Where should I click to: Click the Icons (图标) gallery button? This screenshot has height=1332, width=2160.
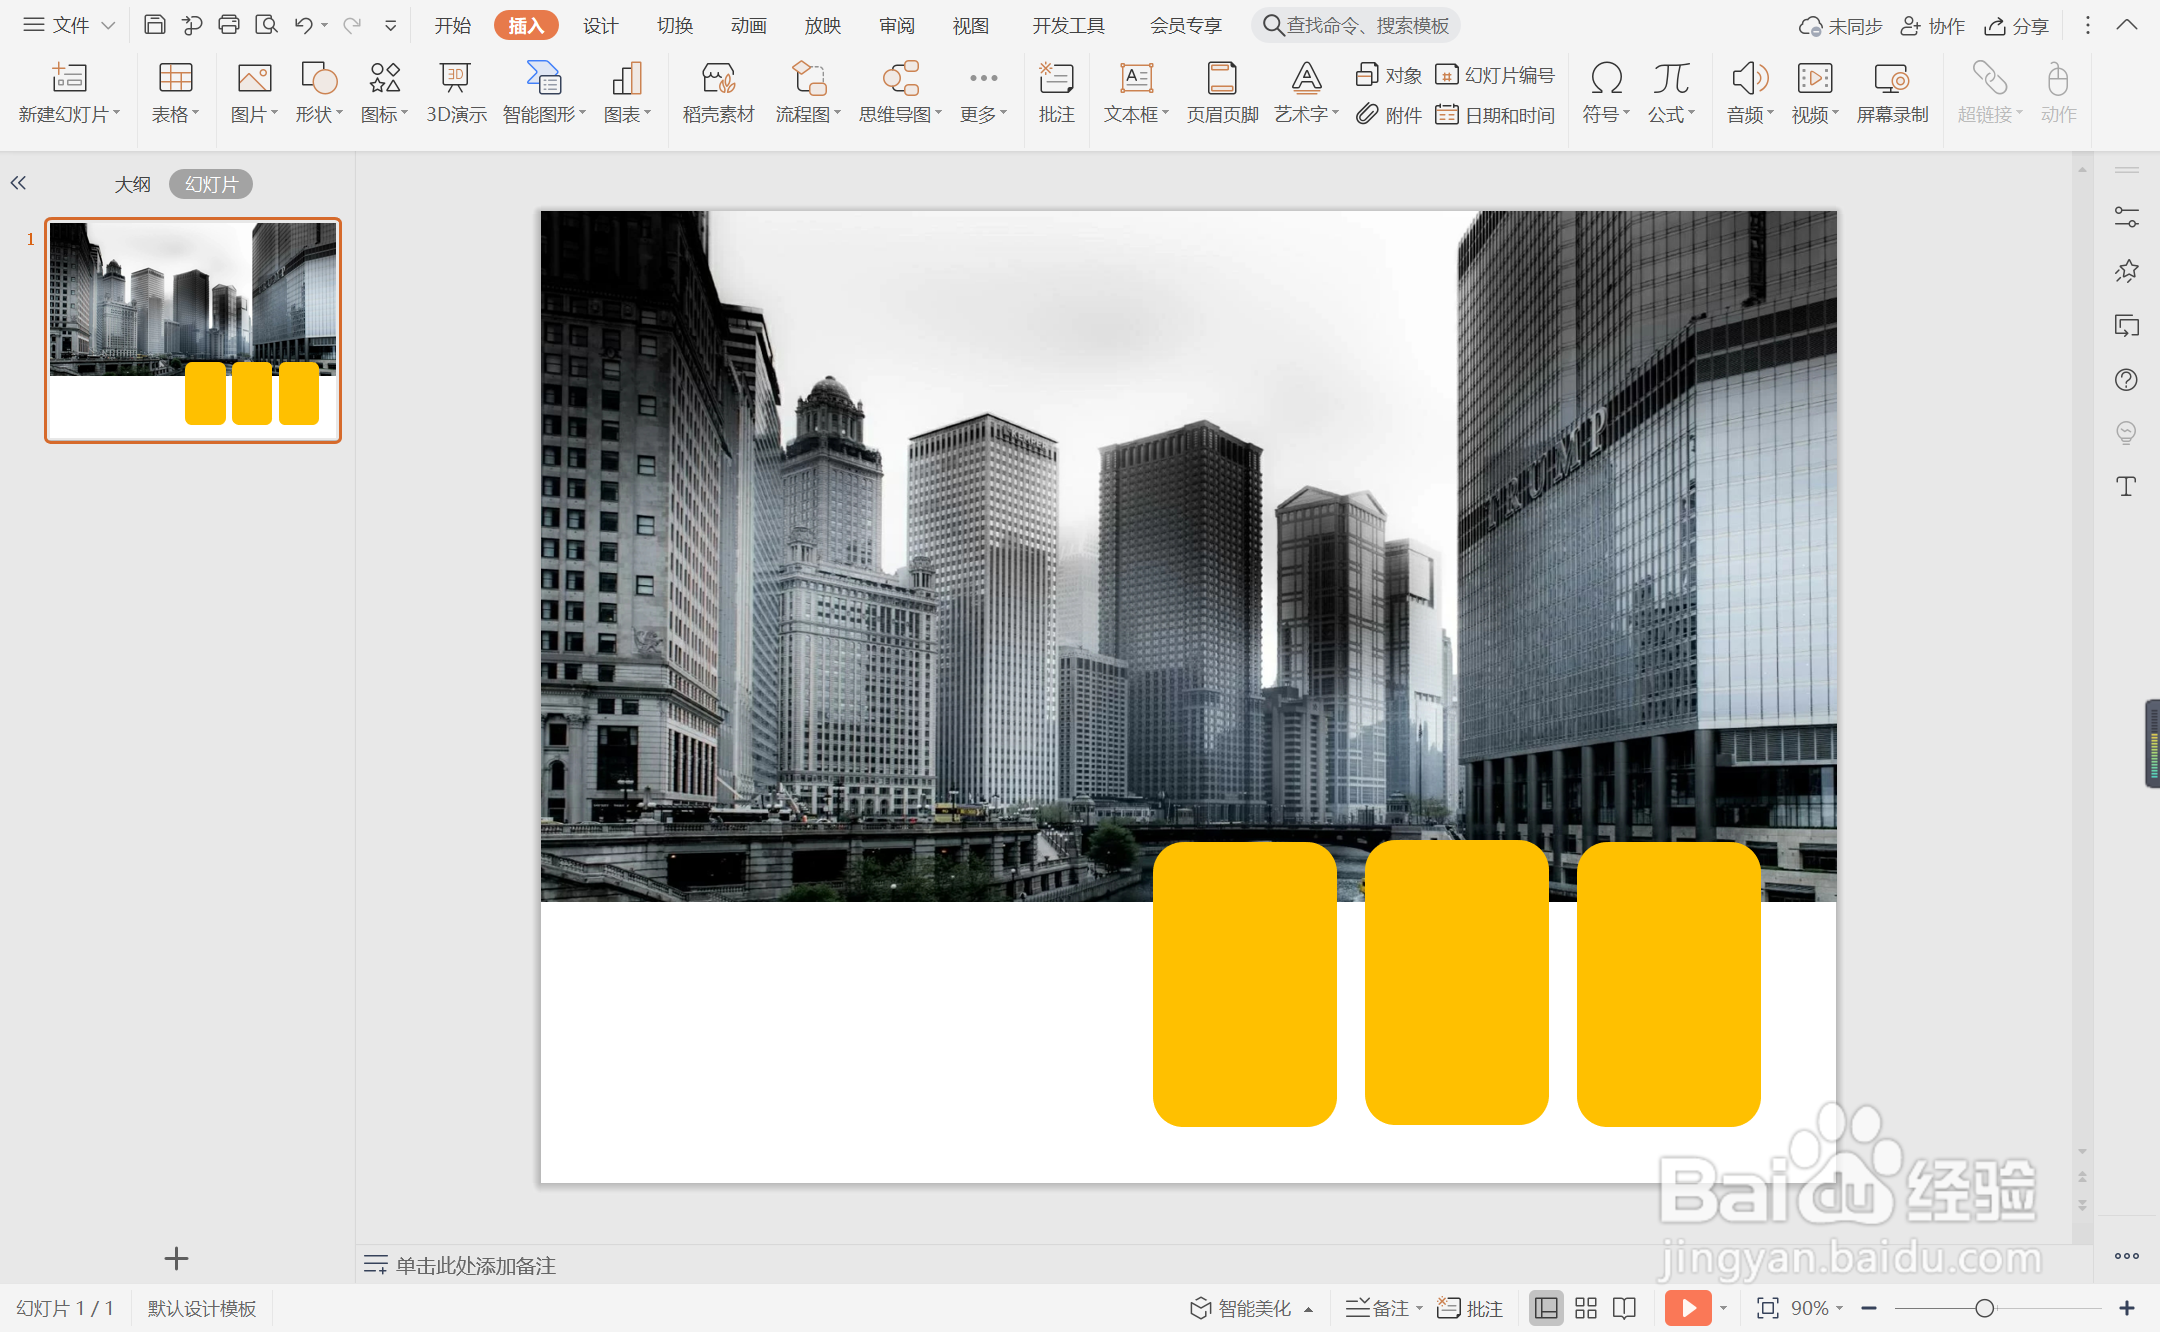[x=384, y=78]
